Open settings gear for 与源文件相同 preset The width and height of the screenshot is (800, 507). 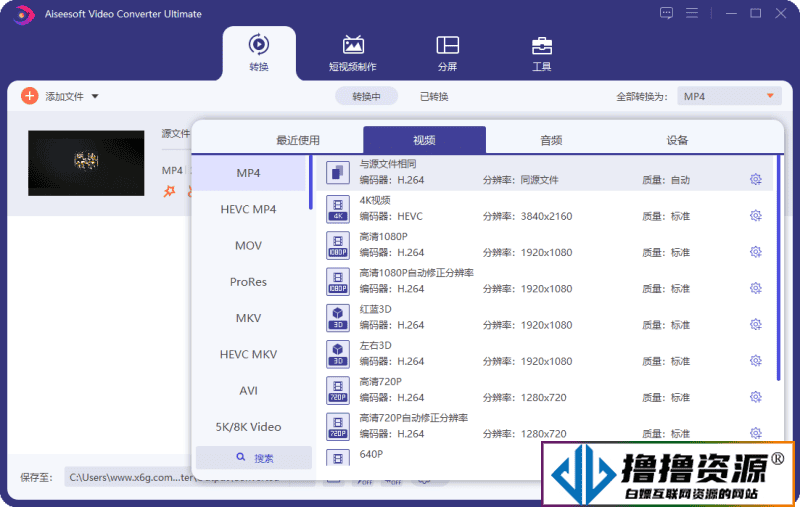[x=756, y=179]
